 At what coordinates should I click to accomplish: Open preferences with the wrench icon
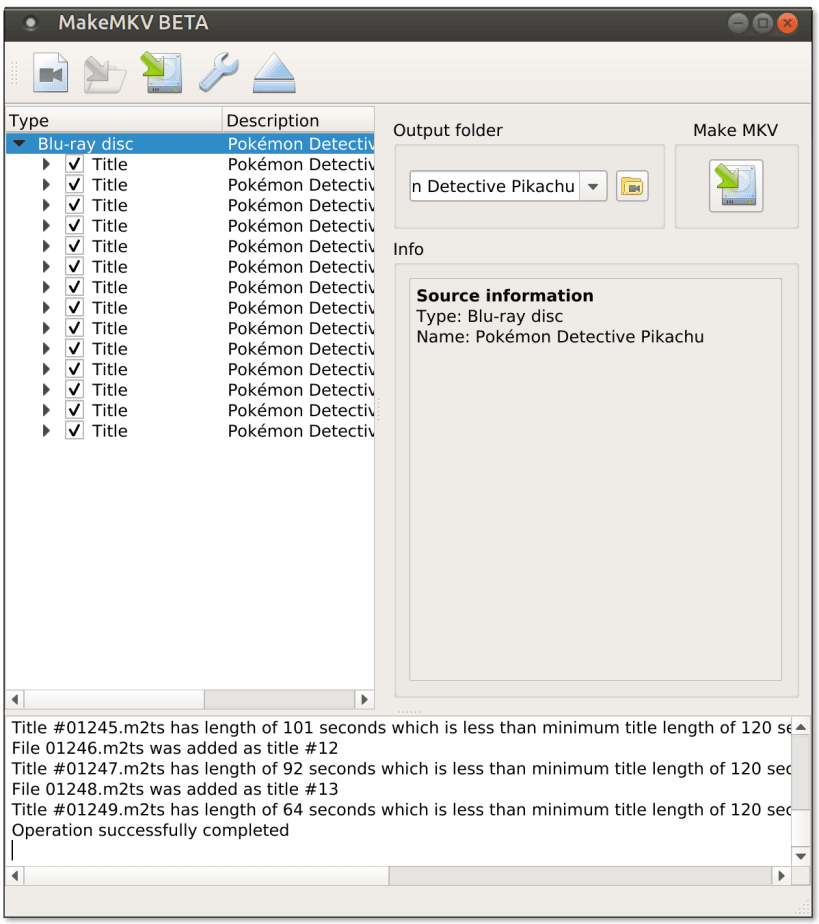coord(218,72)
